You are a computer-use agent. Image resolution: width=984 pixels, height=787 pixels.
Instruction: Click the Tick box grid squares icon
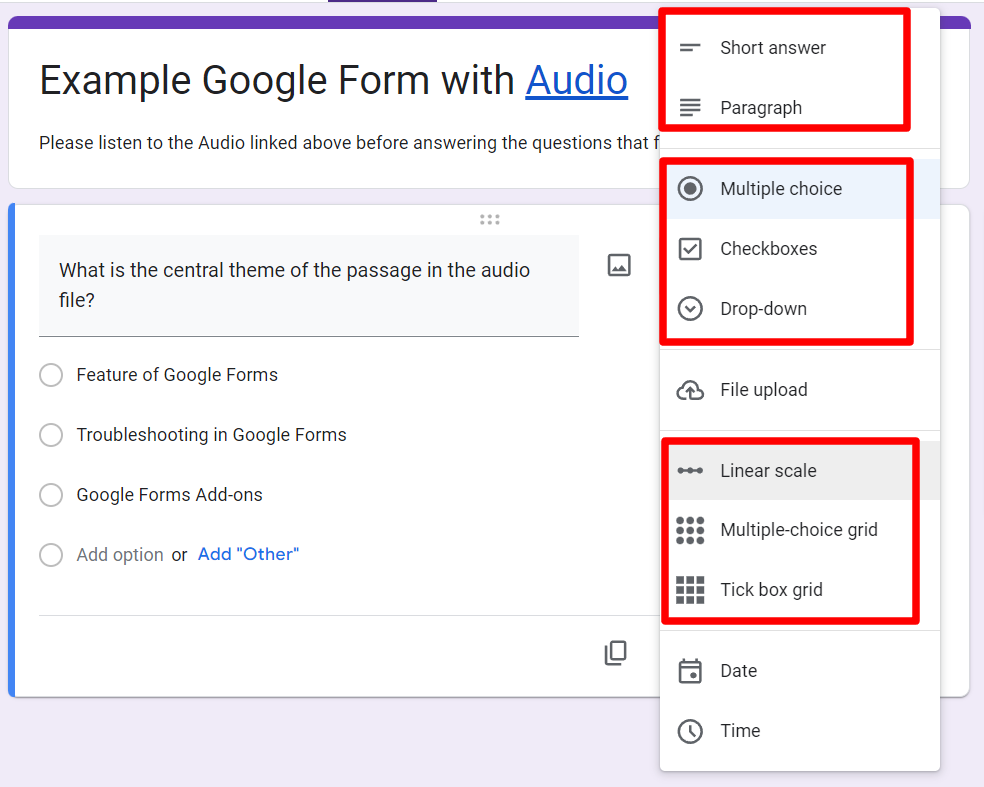pyautogui.click(x=690, y=590)
